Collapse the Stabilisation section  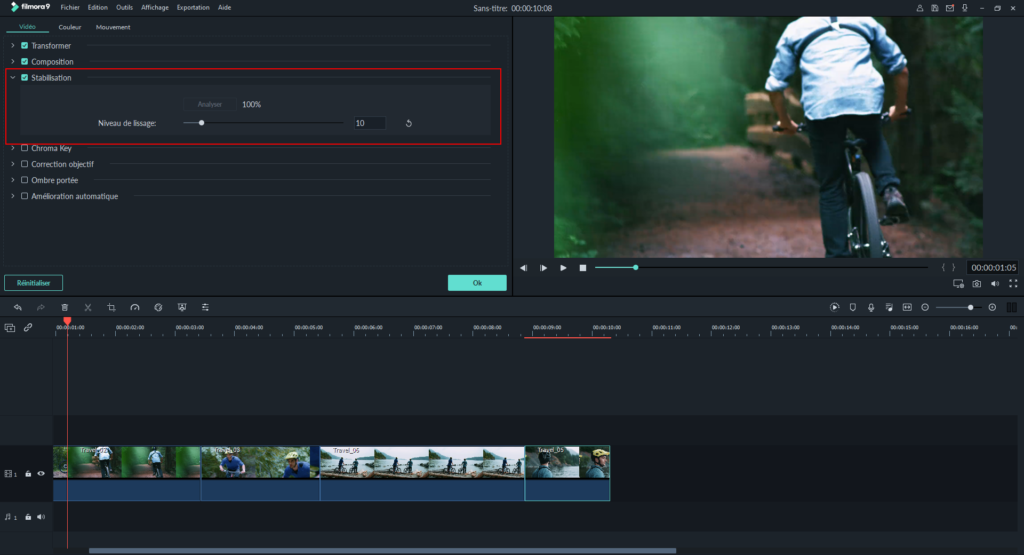[x=12, y=78]
